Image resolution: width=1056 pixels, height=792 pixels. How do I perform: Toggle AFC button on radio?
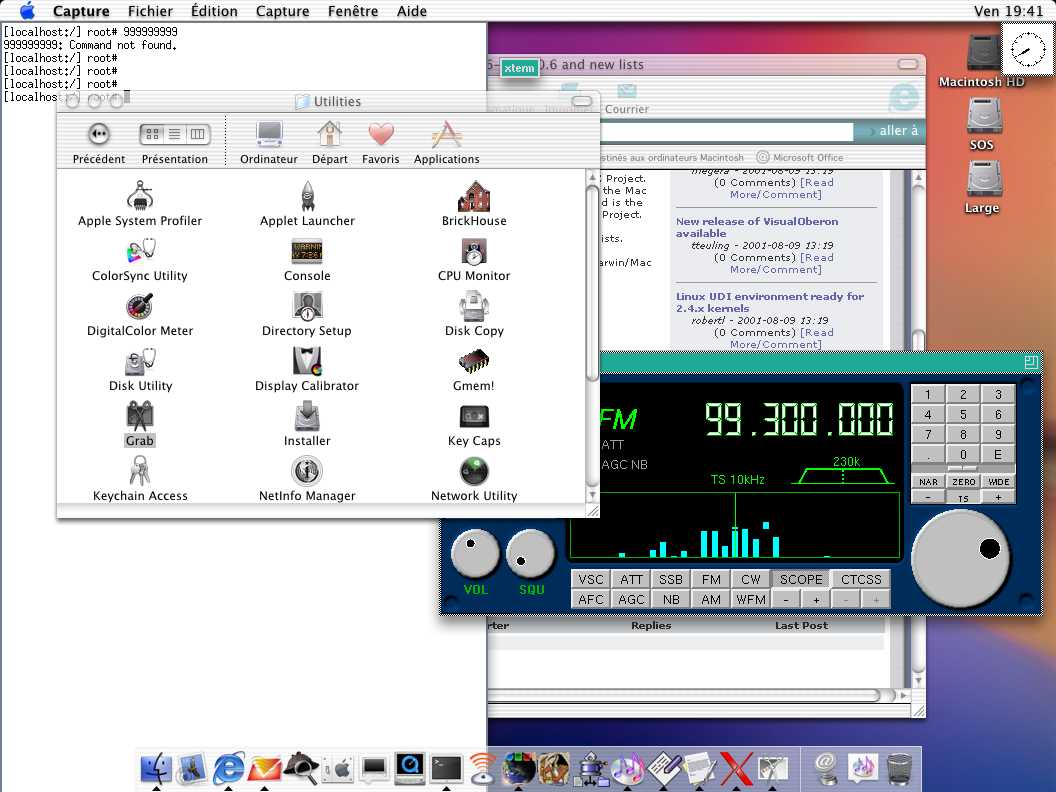pyautogui.click(x=591, y=599)
